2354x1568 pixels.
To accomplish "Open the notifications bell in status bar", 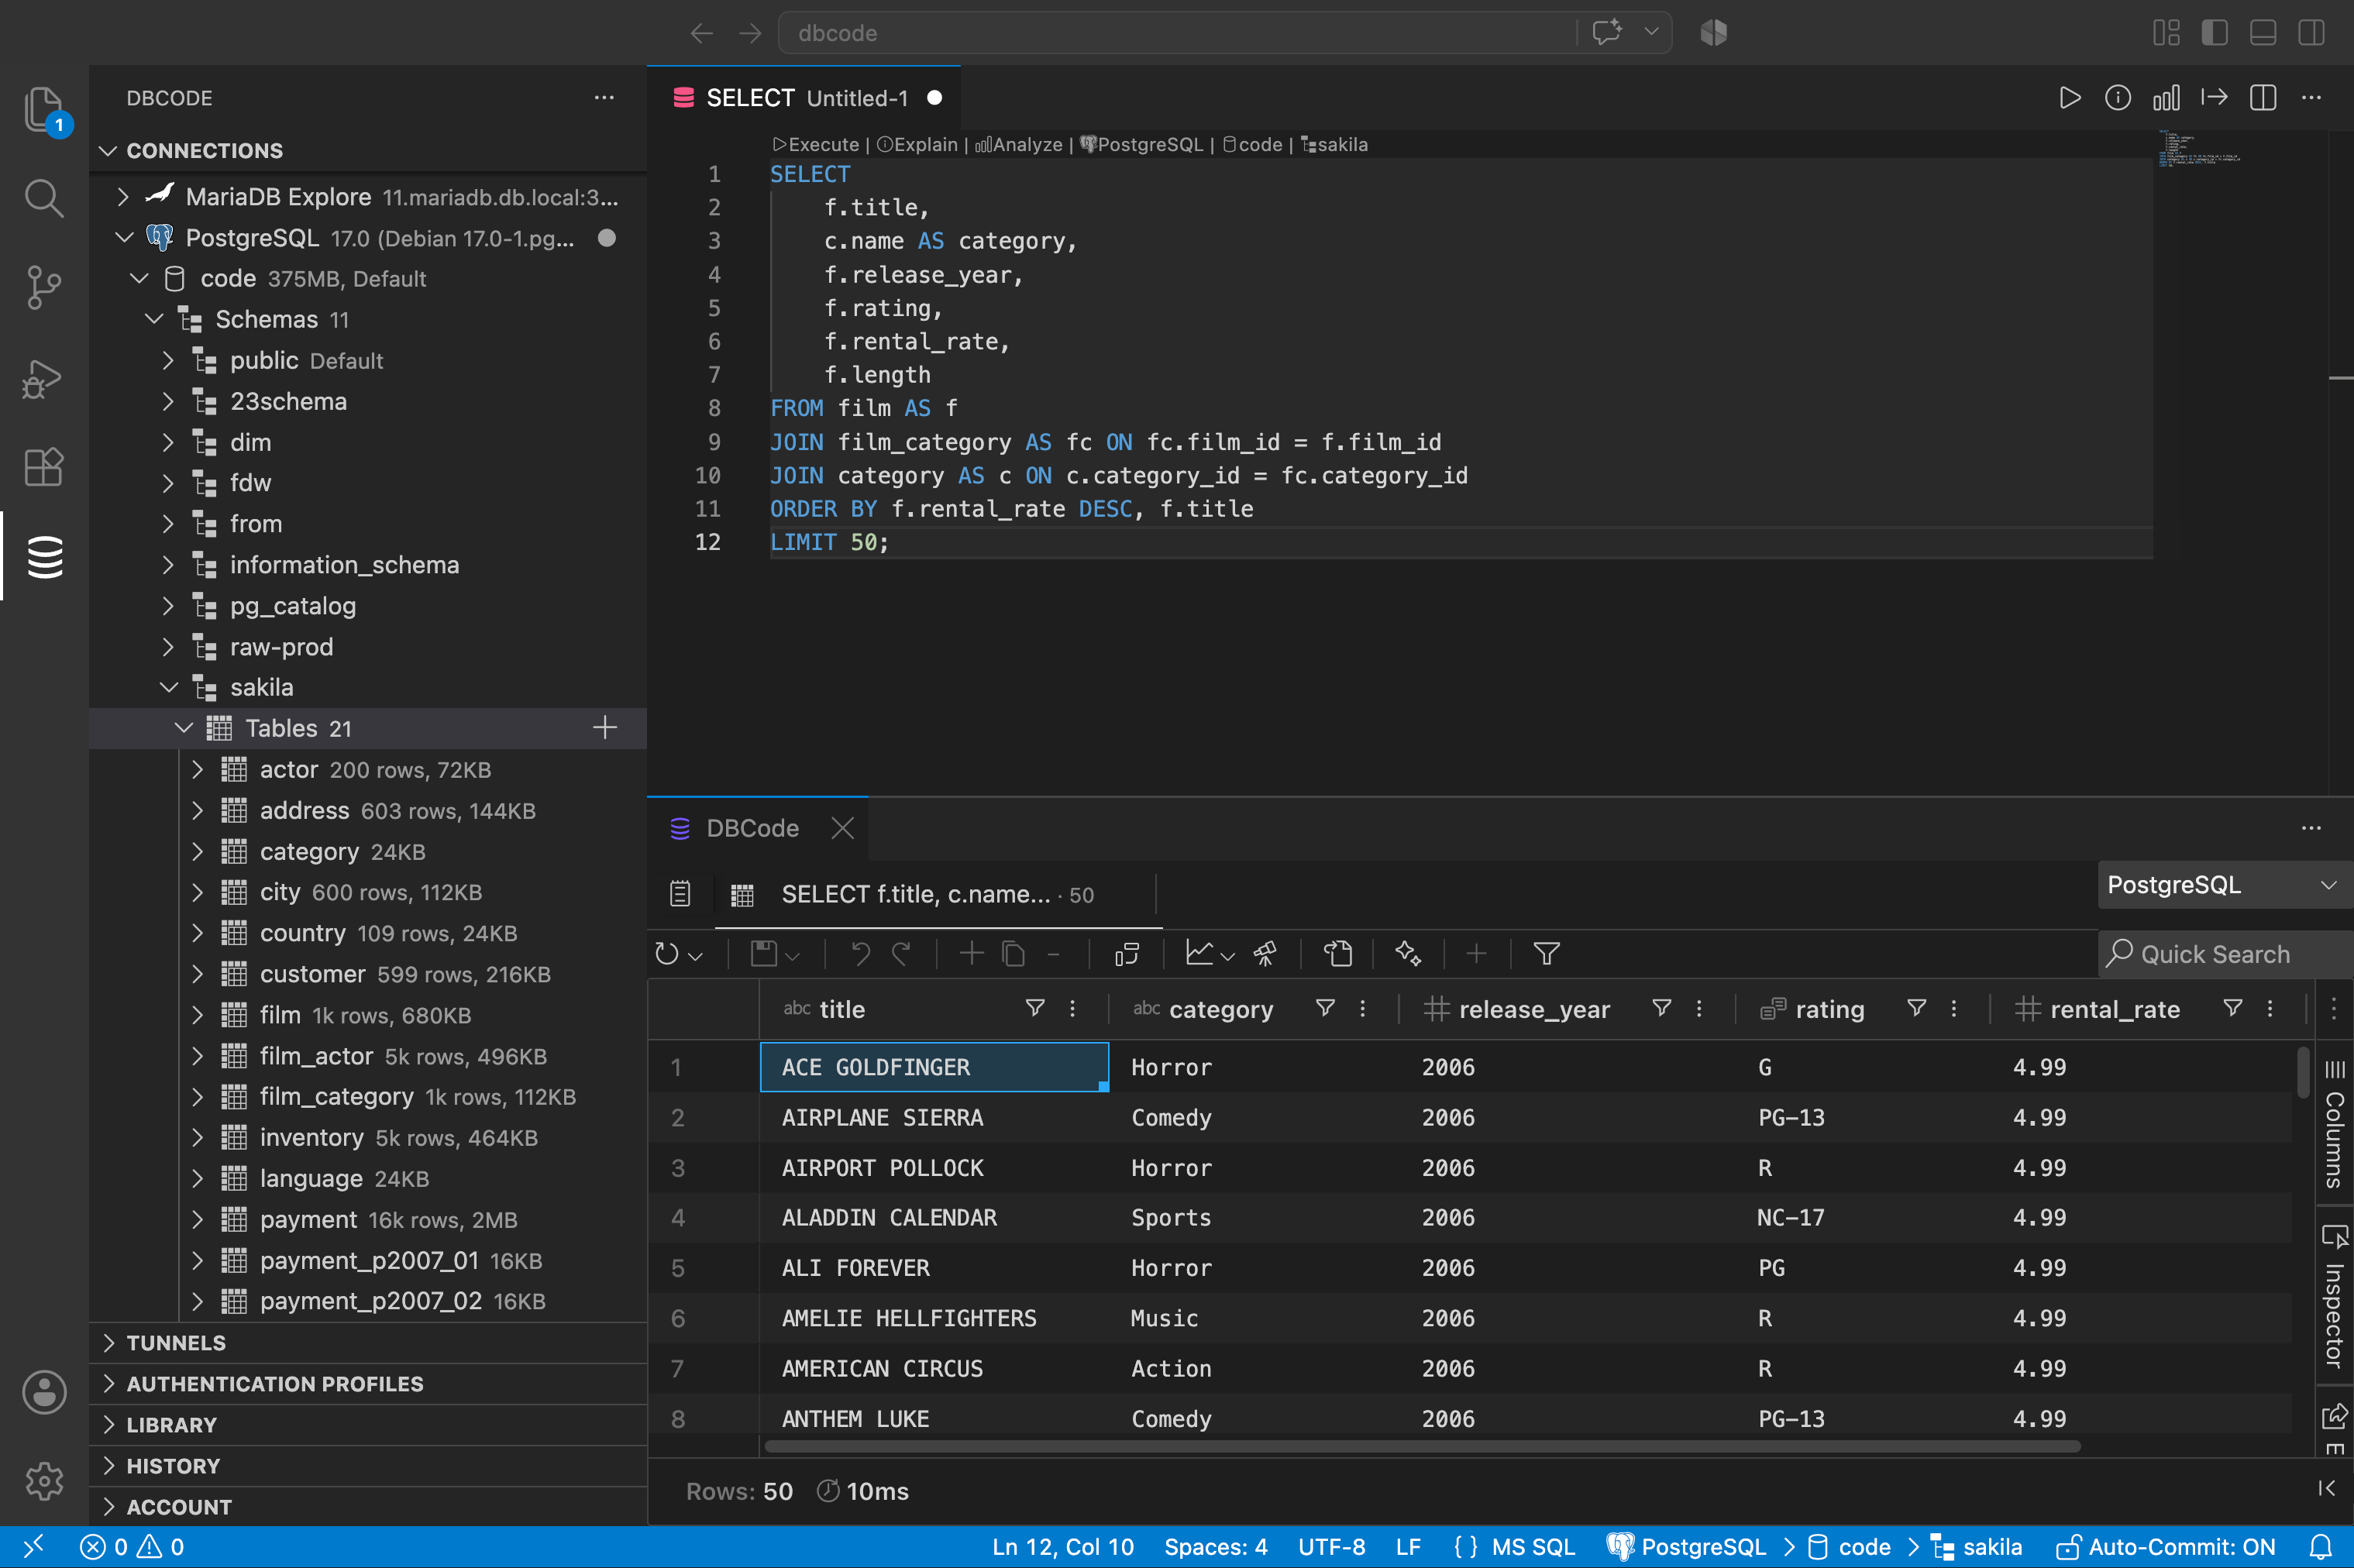I will (2321, 1547).
